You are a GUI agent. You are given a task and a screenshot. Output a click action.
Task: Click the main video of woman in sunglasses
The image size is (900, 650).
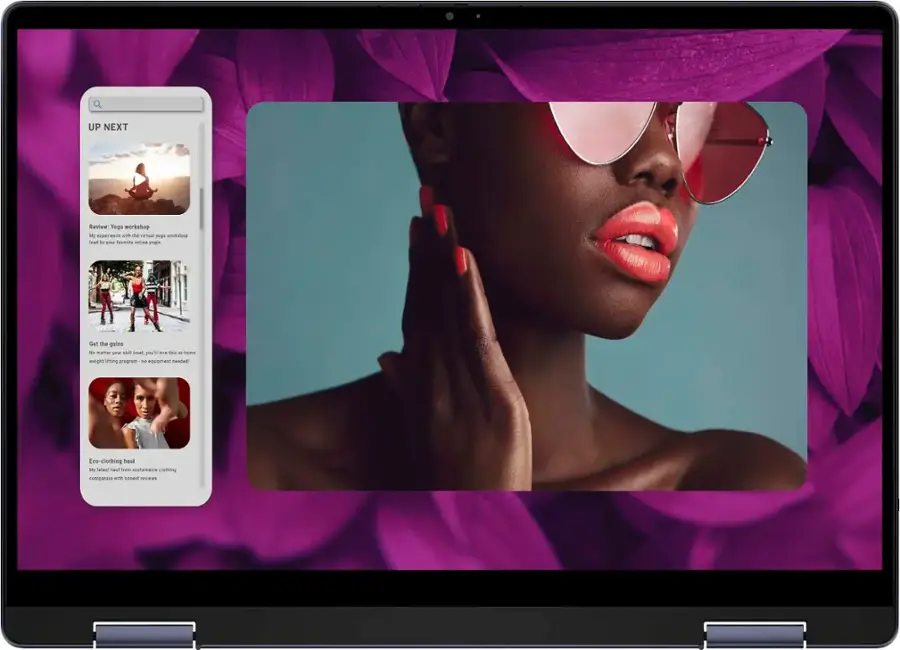point(526,296)
